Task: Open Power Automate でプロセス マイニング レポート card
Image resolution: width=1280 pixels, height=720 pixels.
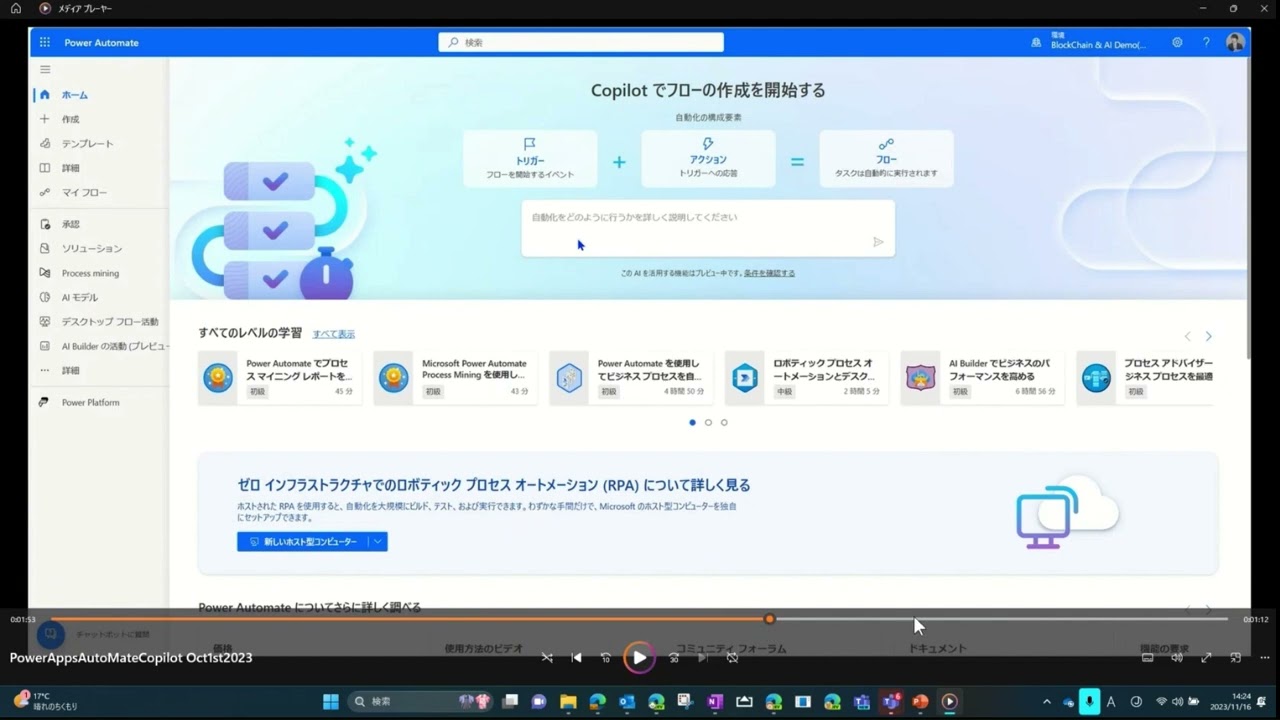Action: (280, 377)
